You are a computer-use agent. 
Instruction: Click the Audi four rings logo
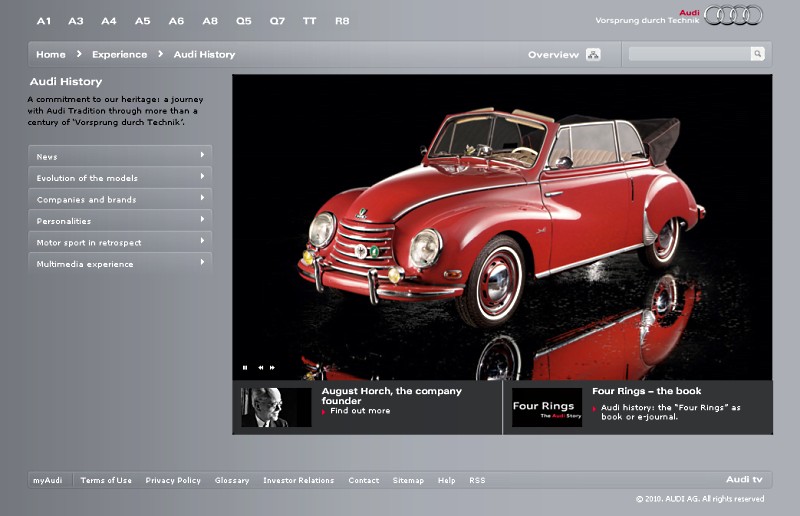tap(734, 15)
